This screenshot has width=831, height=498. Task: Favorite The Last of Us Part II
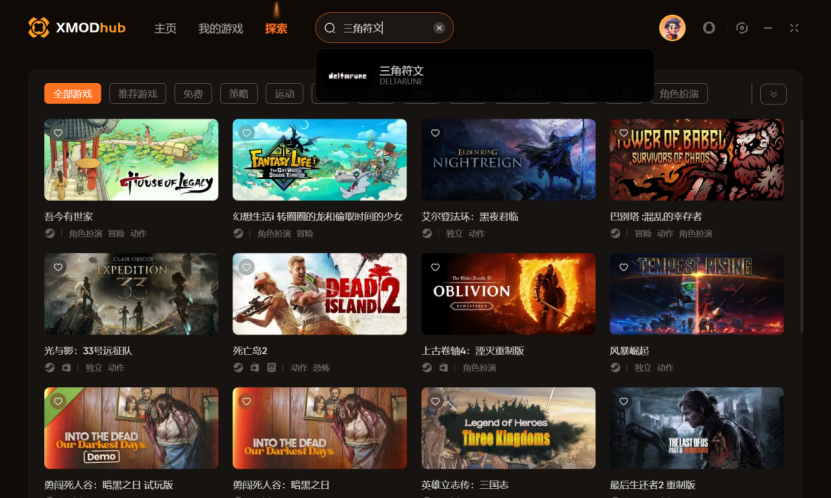[624, 401]
